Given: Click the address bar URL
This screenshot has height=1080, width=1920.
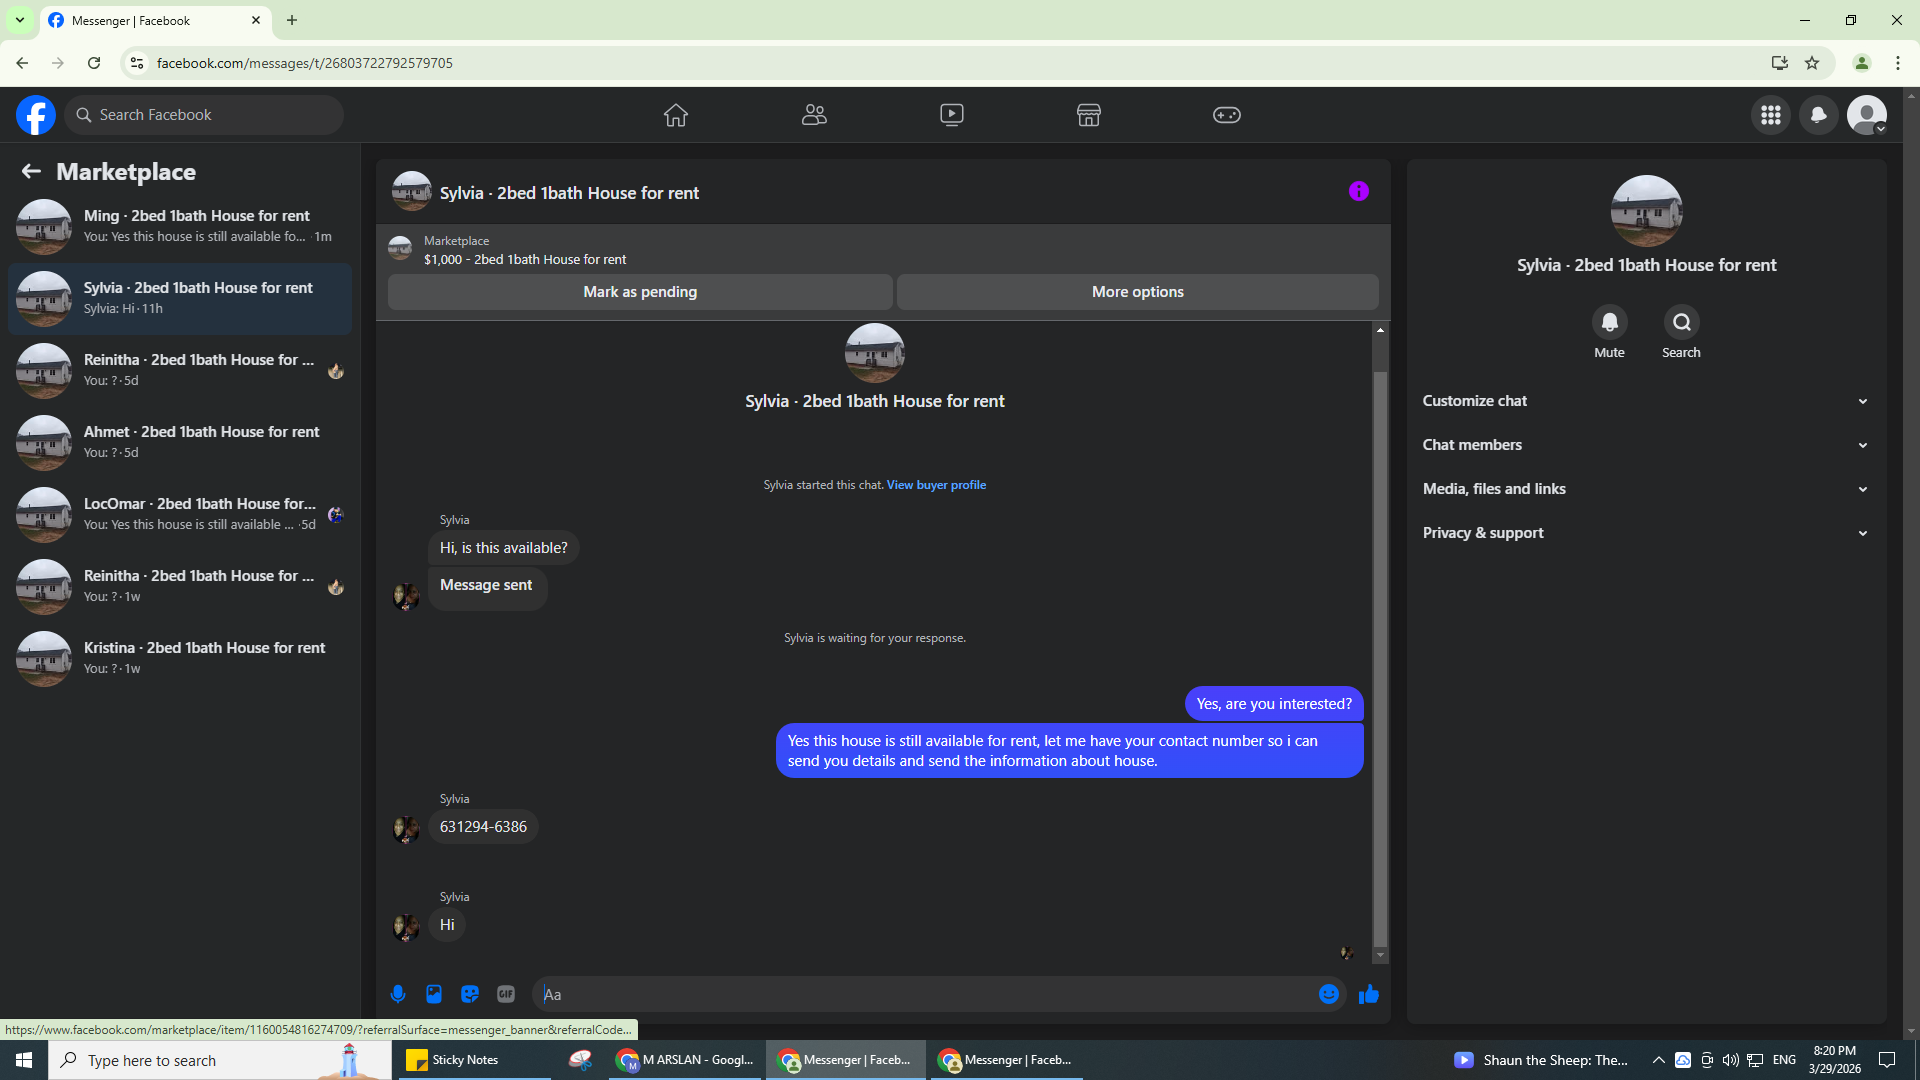Looking at the screenshot, I should [x=305, y=63].
